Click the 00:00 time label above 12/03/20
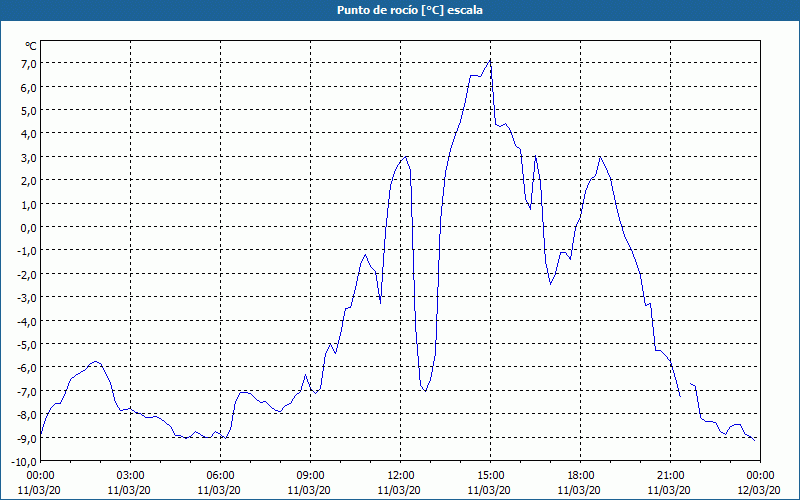Screen dimensions: 800x500 tap(760, 476)
